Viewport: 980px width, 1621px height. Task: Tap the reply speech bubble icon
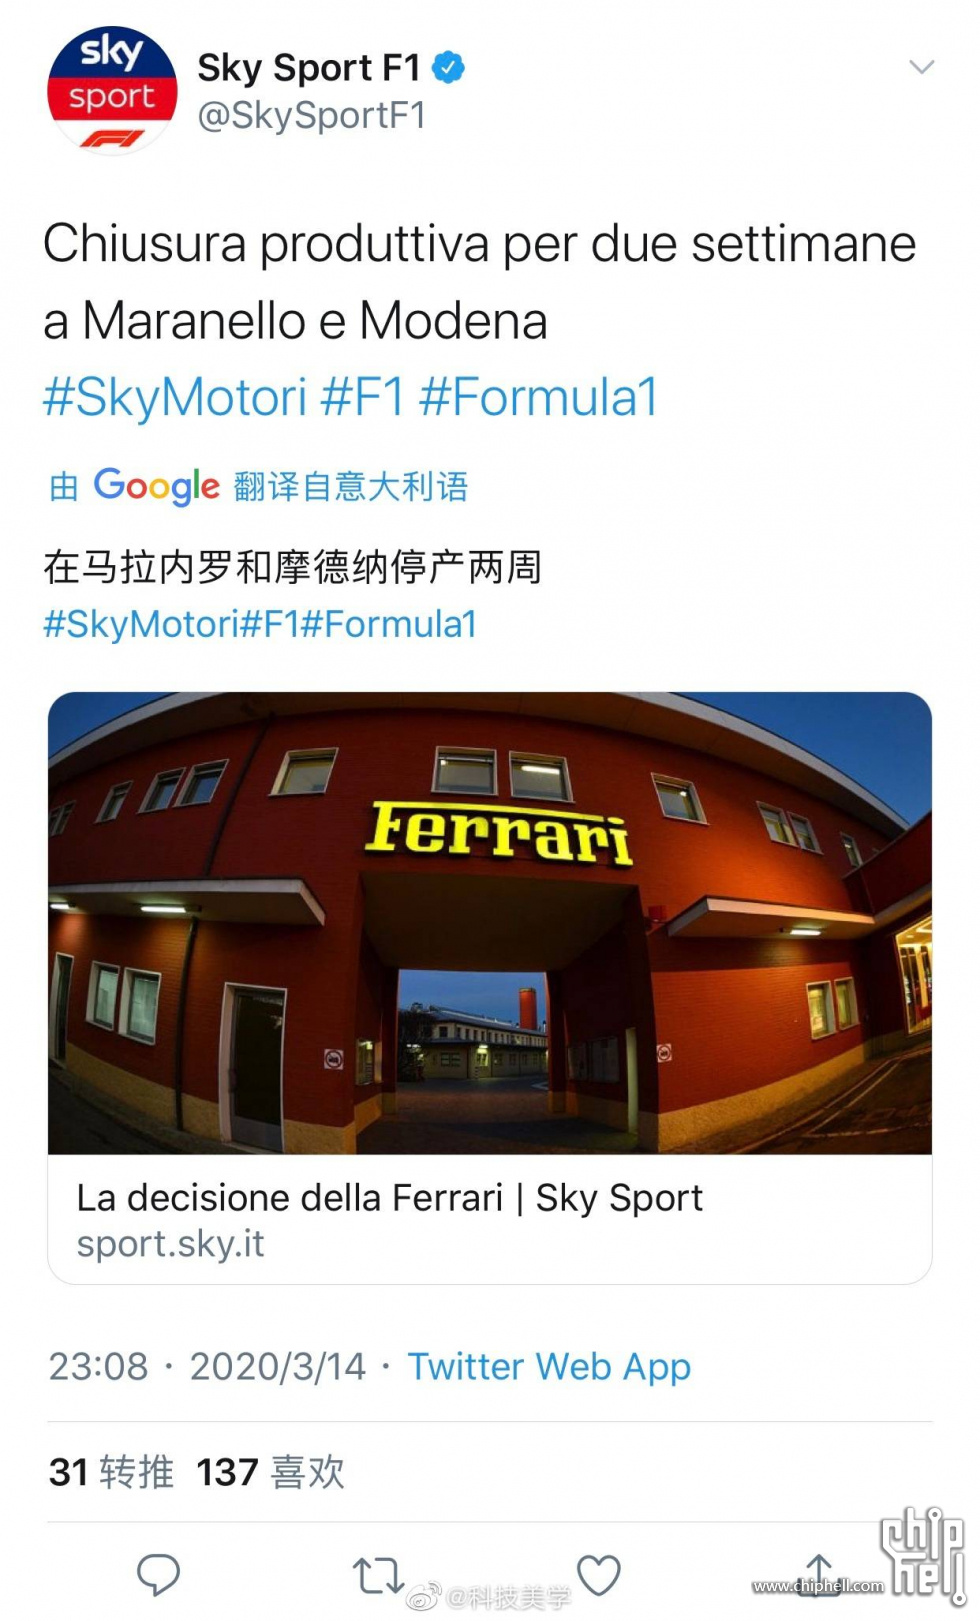[158, 1575]
